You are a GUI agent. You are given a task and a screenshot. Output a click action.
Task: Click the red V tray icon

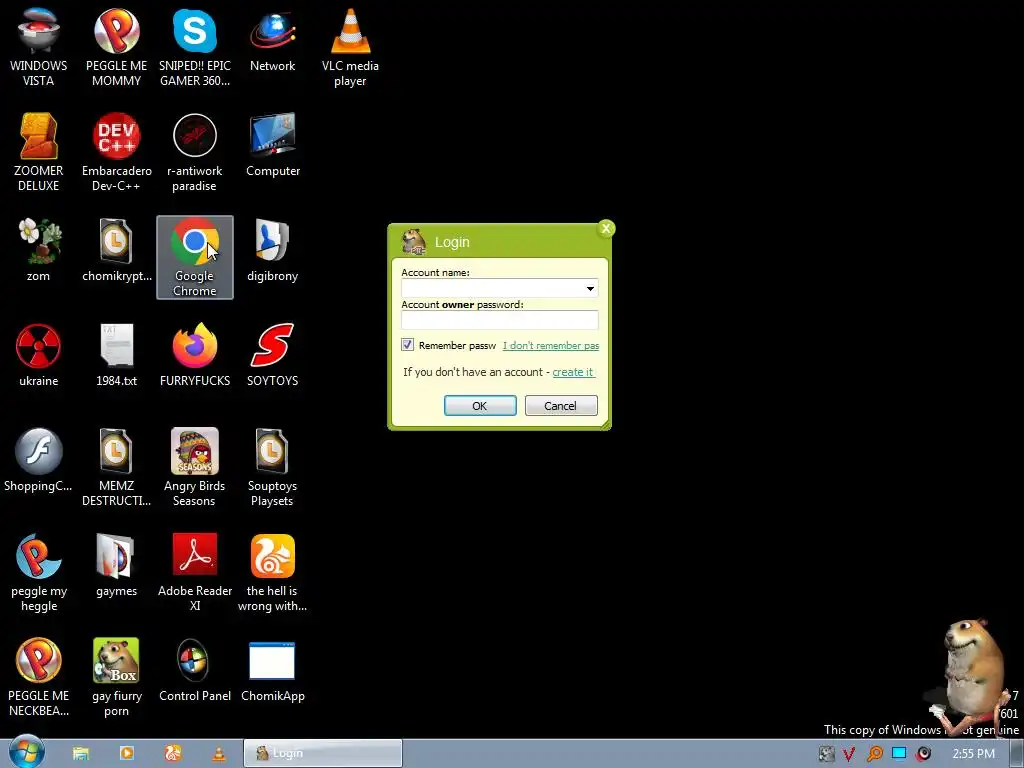click(x=849, y=754)
